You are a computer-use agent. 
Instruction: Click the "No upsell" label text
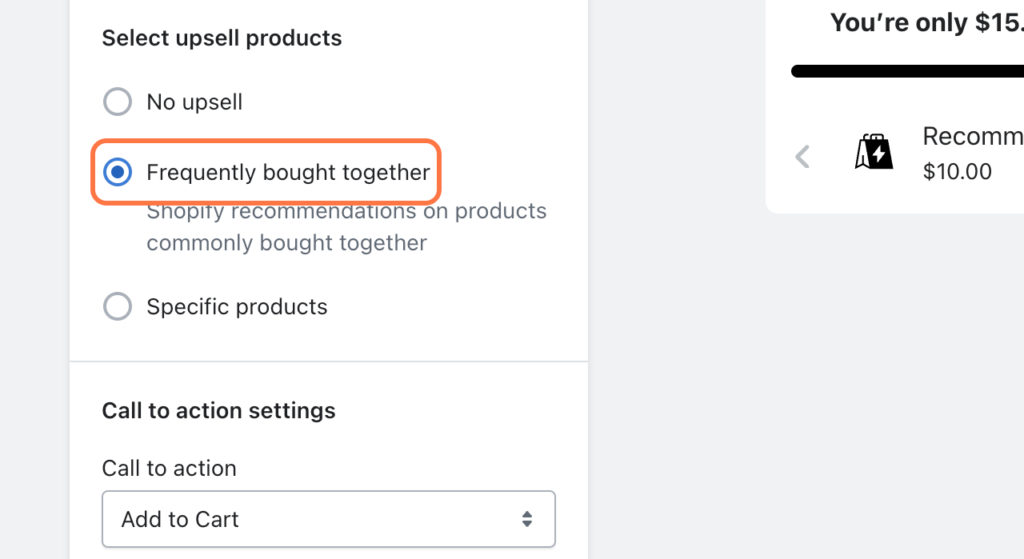click(x=194, y=102)
